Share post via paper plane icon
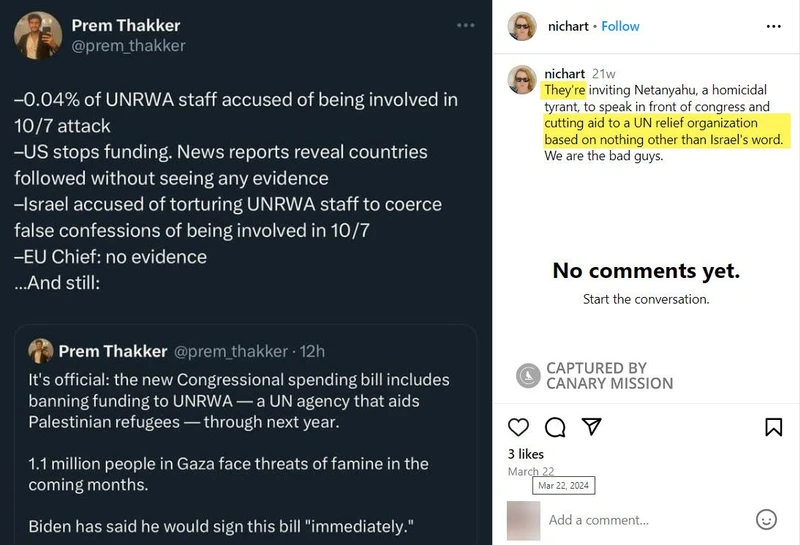Viewport: 800px width, 545px height. click(x=592, y=428)
